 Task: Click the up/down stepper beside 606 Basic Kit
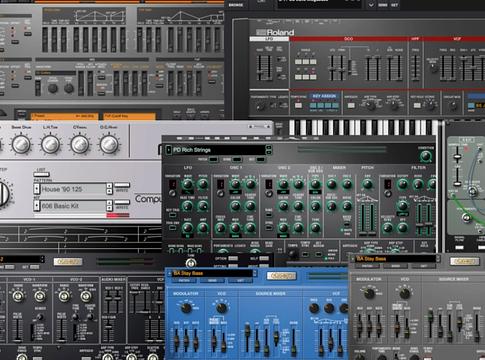[x=109, y=206]
